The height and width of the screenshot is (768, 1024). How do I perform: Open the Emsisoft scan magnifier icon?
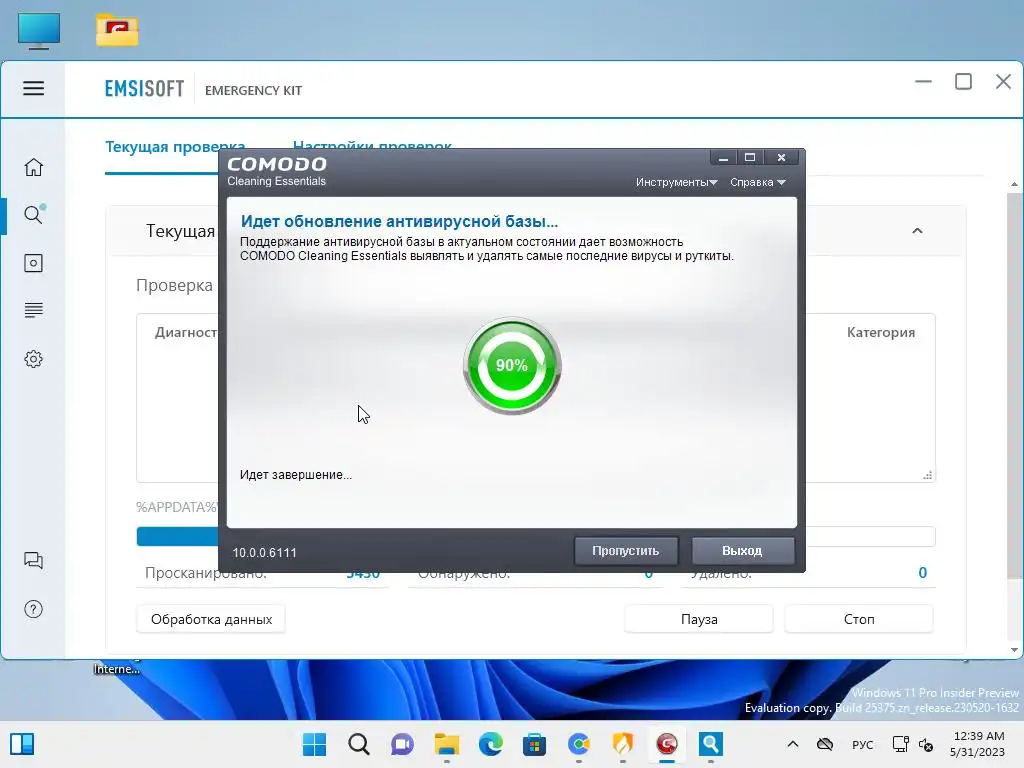pyautogui.click(x=33, y=214)
